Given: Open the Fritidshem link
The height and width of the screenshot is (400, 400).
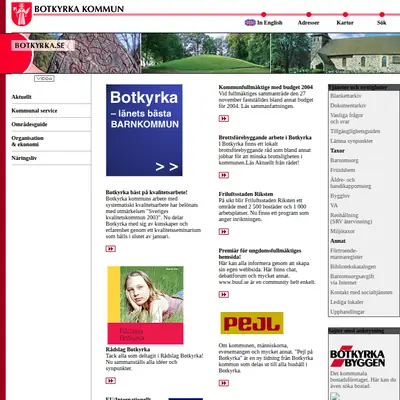Looking at the screenshot, I should point(343,170).
